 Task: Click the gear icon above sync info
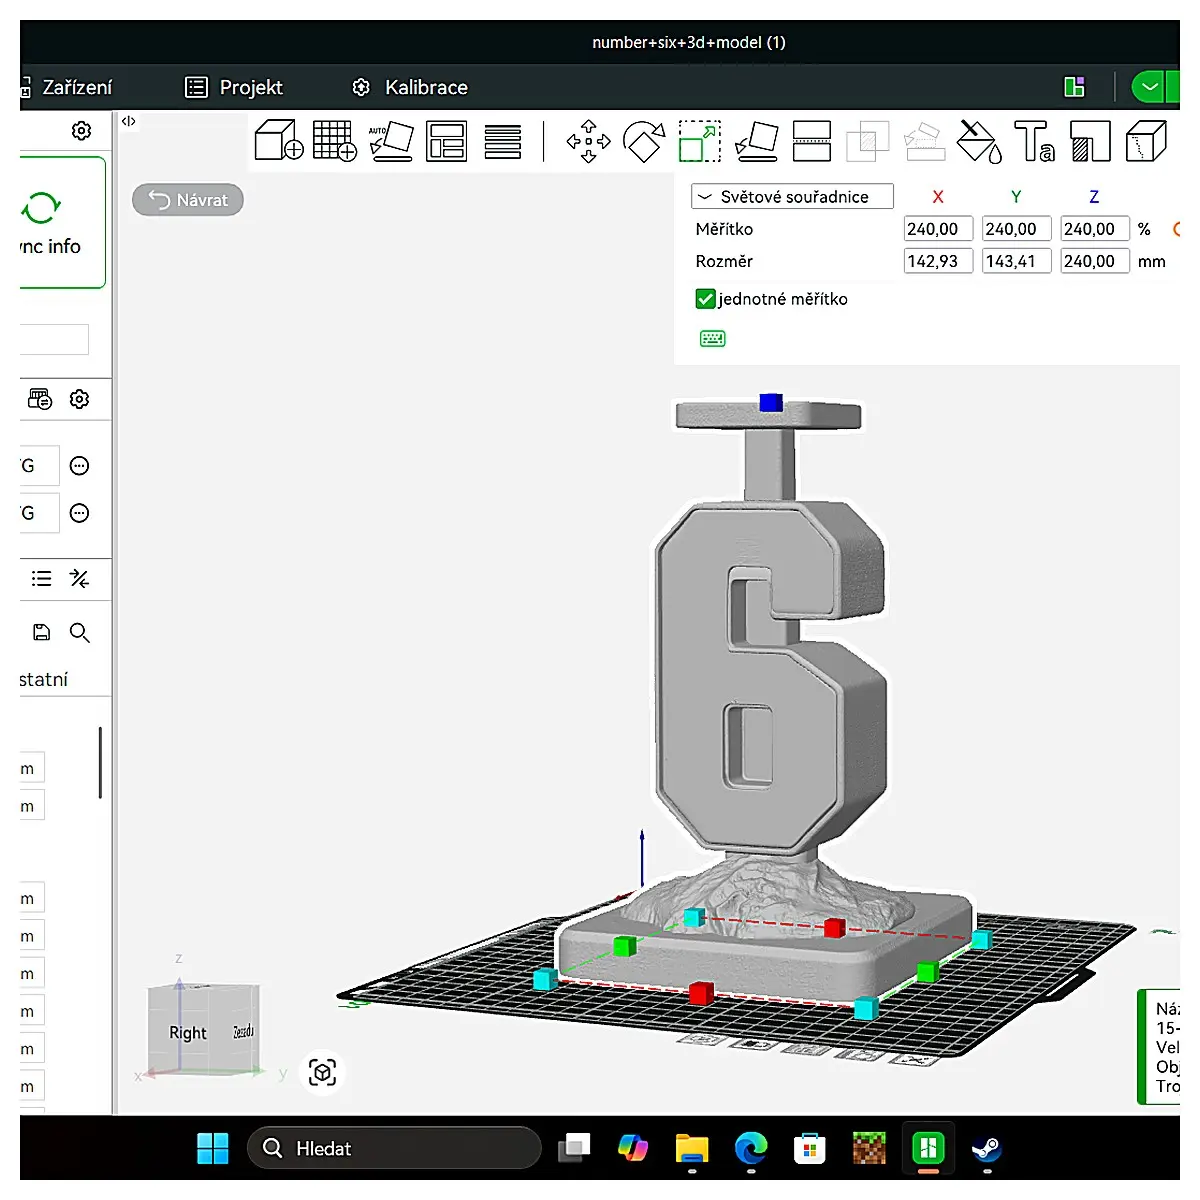(81, 131)
